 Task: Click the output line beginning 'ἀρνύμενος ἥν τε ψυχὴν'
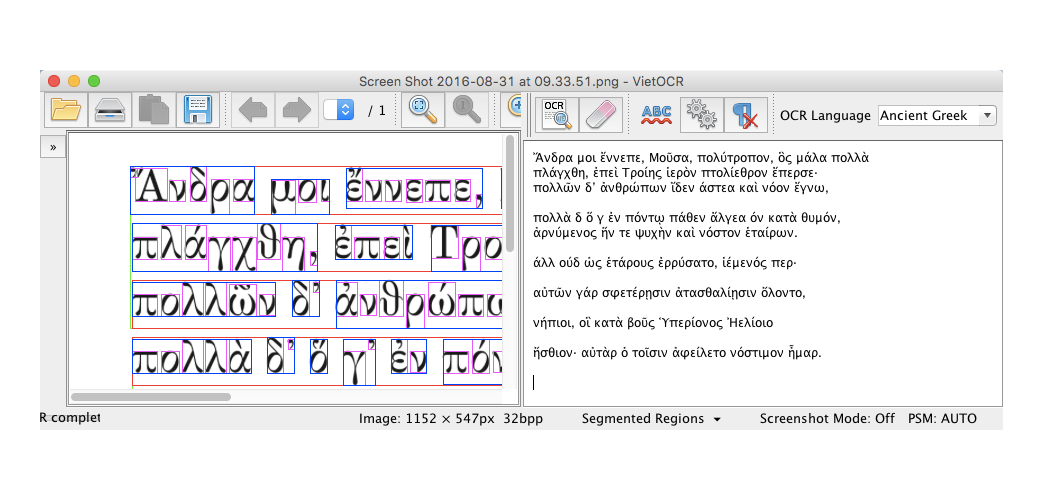(x=665, y=233)
